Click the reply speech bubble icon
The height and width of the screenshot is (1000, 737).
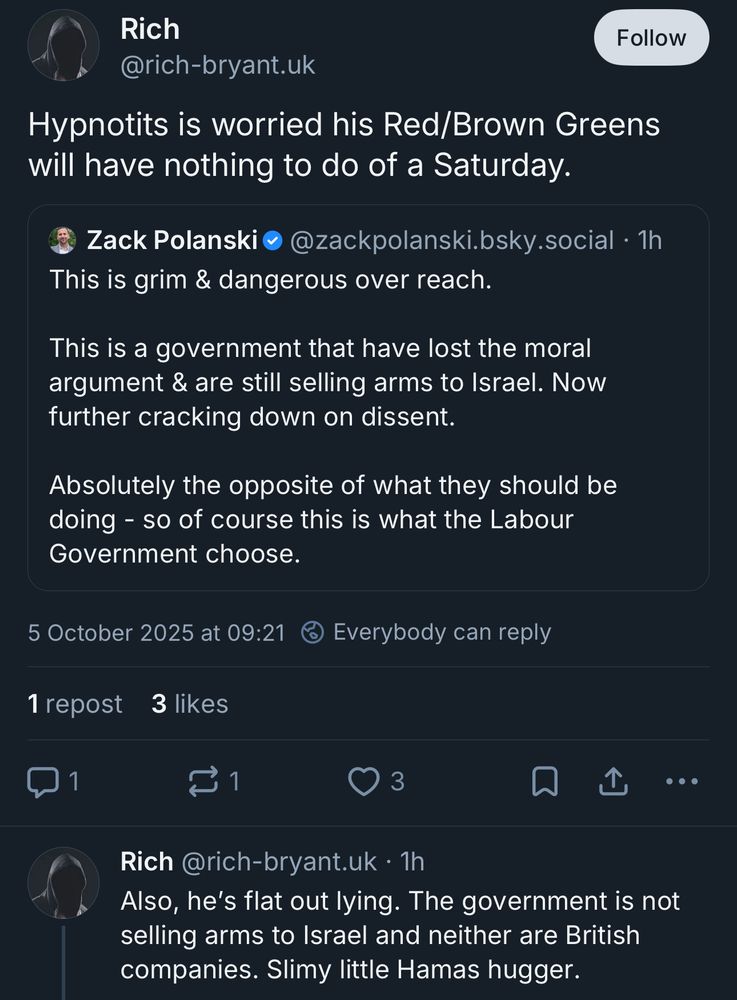click(43, 782)
